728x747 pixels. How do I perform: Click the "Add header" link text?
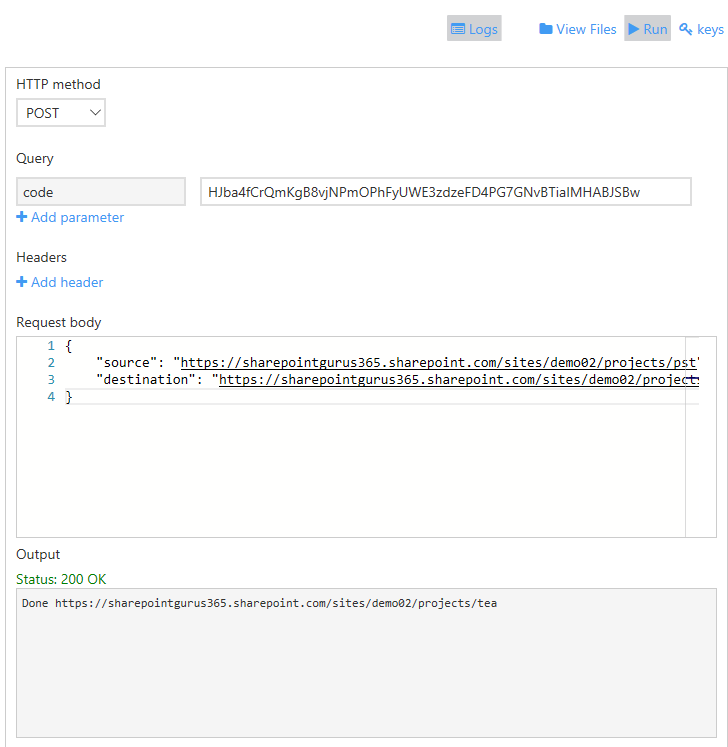point(67,282)
